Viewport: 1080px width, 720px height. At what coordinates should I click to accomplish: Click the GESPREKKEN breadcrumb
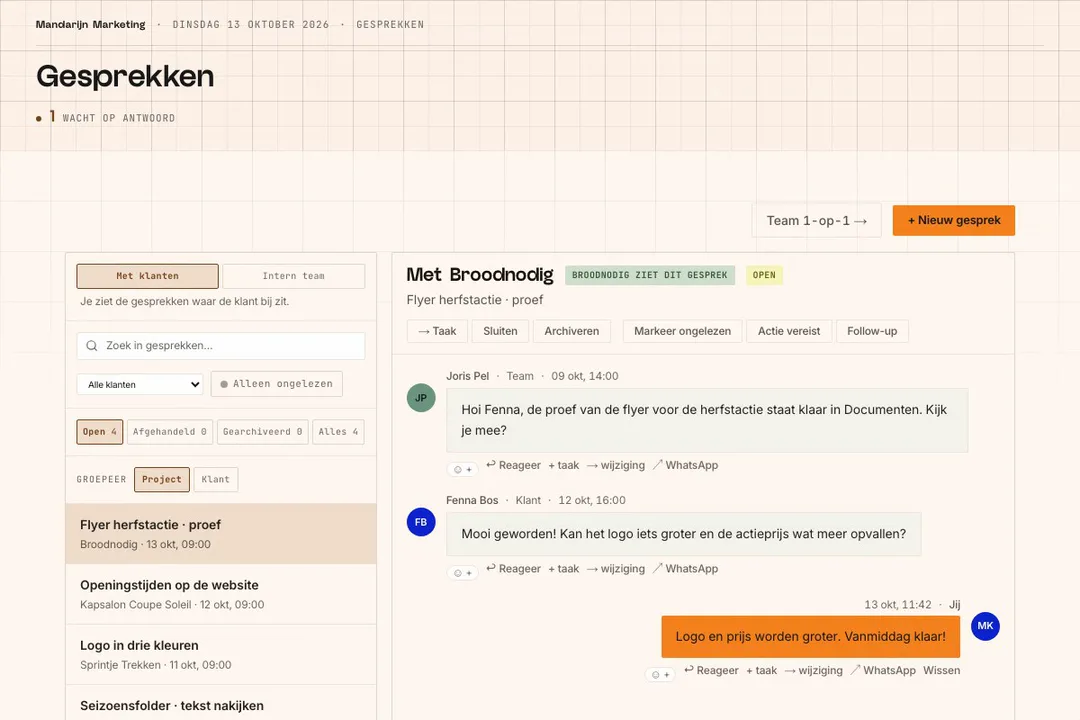(x=390, y=25)
